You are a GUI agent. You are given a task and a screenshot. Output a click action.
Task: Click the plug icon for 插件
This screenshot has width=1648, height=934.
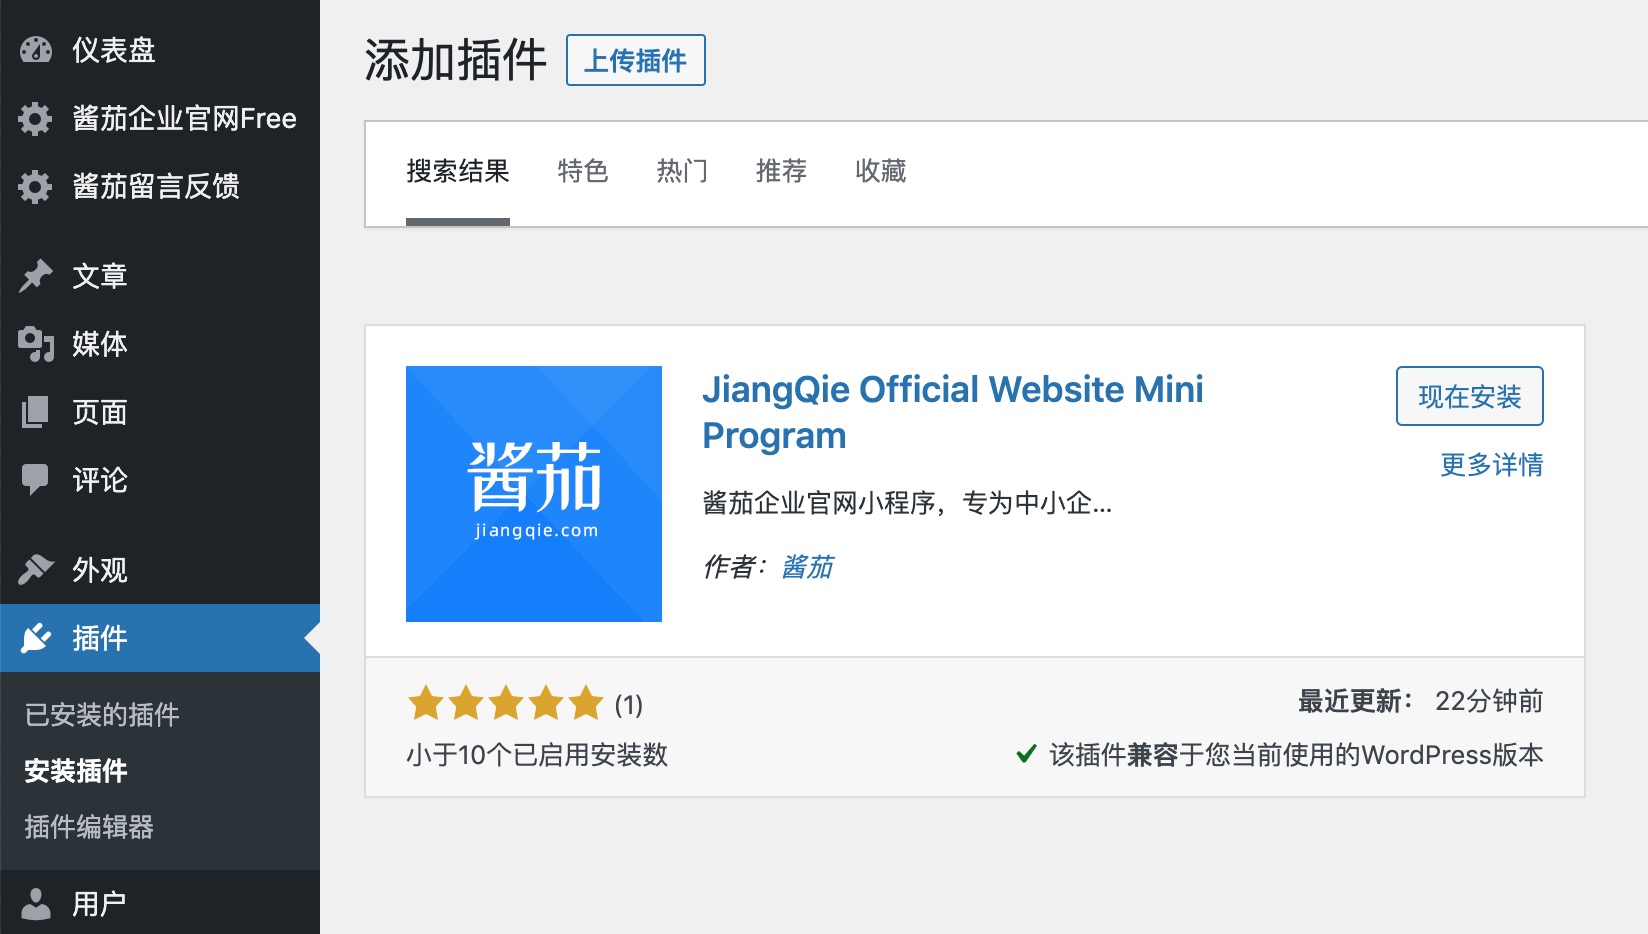36,638
